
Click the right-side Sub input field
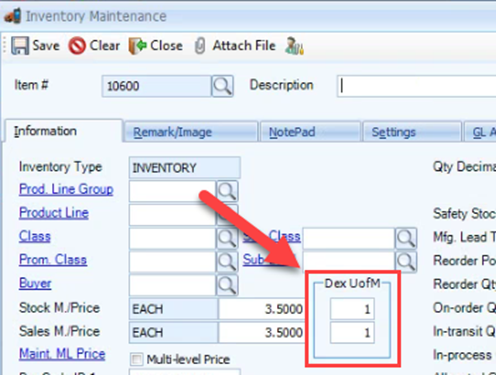coord(348,261)
